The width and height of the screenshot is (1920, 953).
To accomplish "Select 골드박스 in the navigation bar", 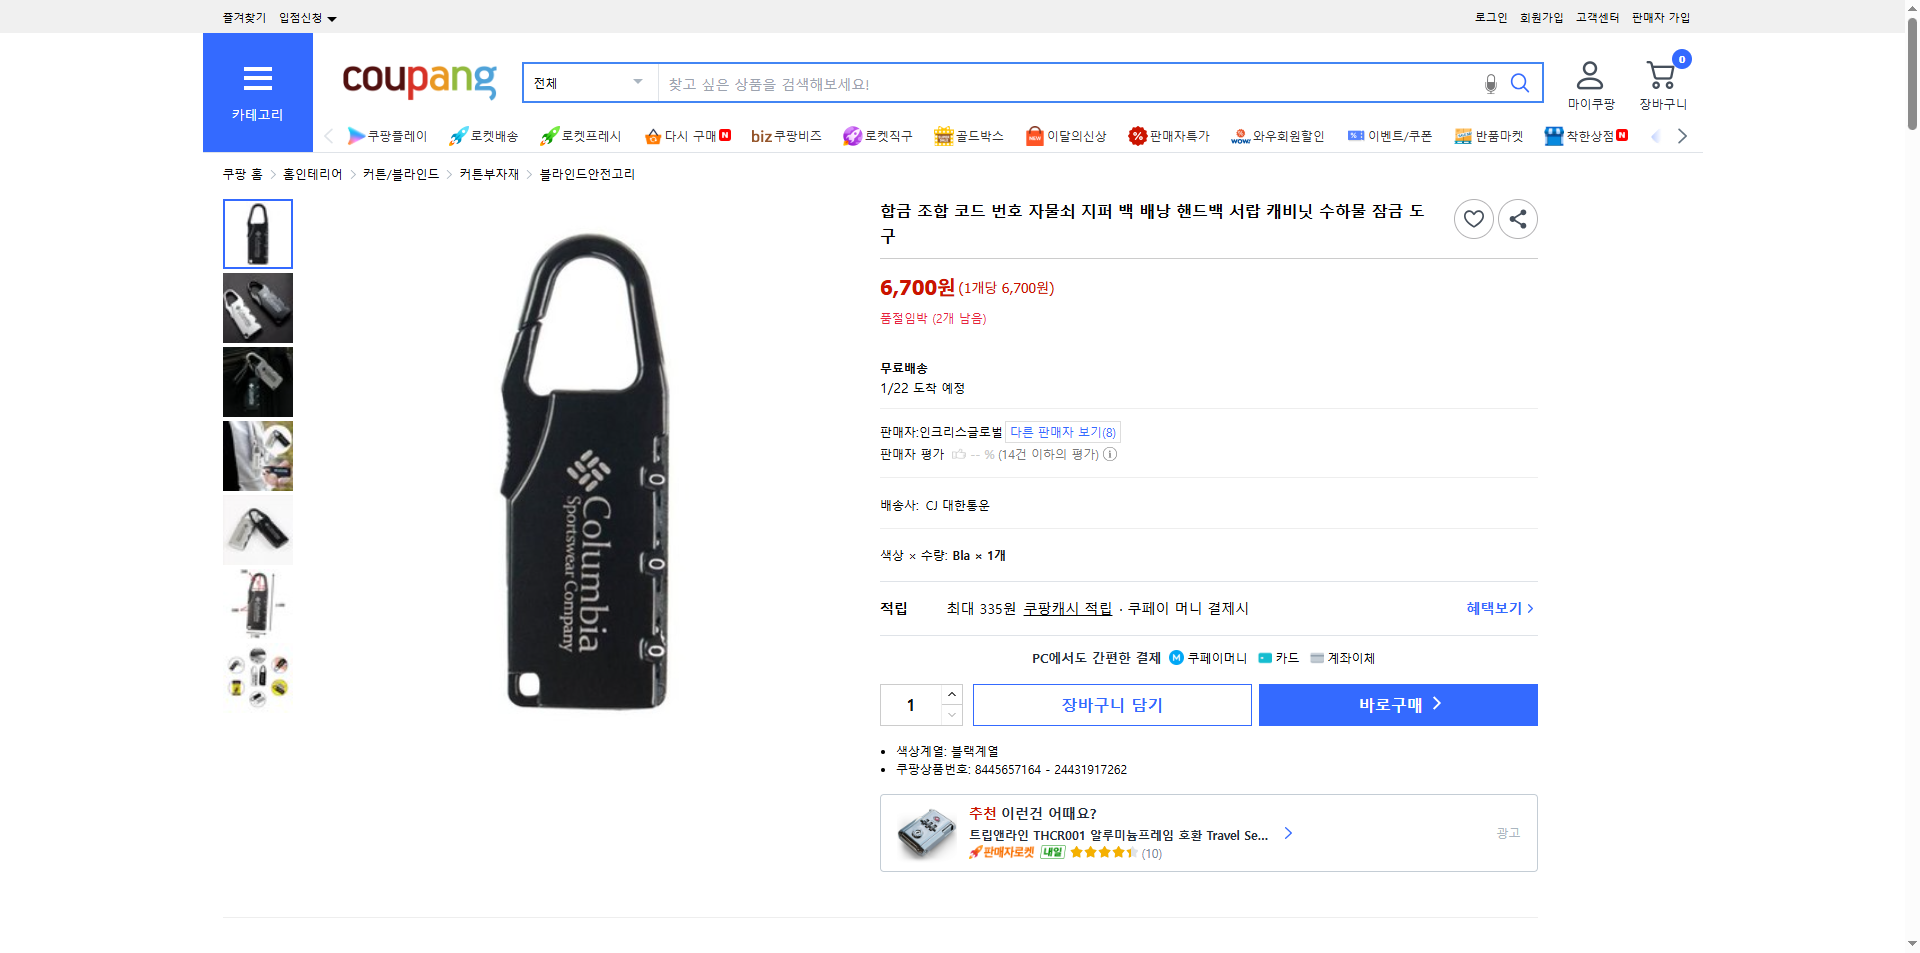I will tap(968, 136).
